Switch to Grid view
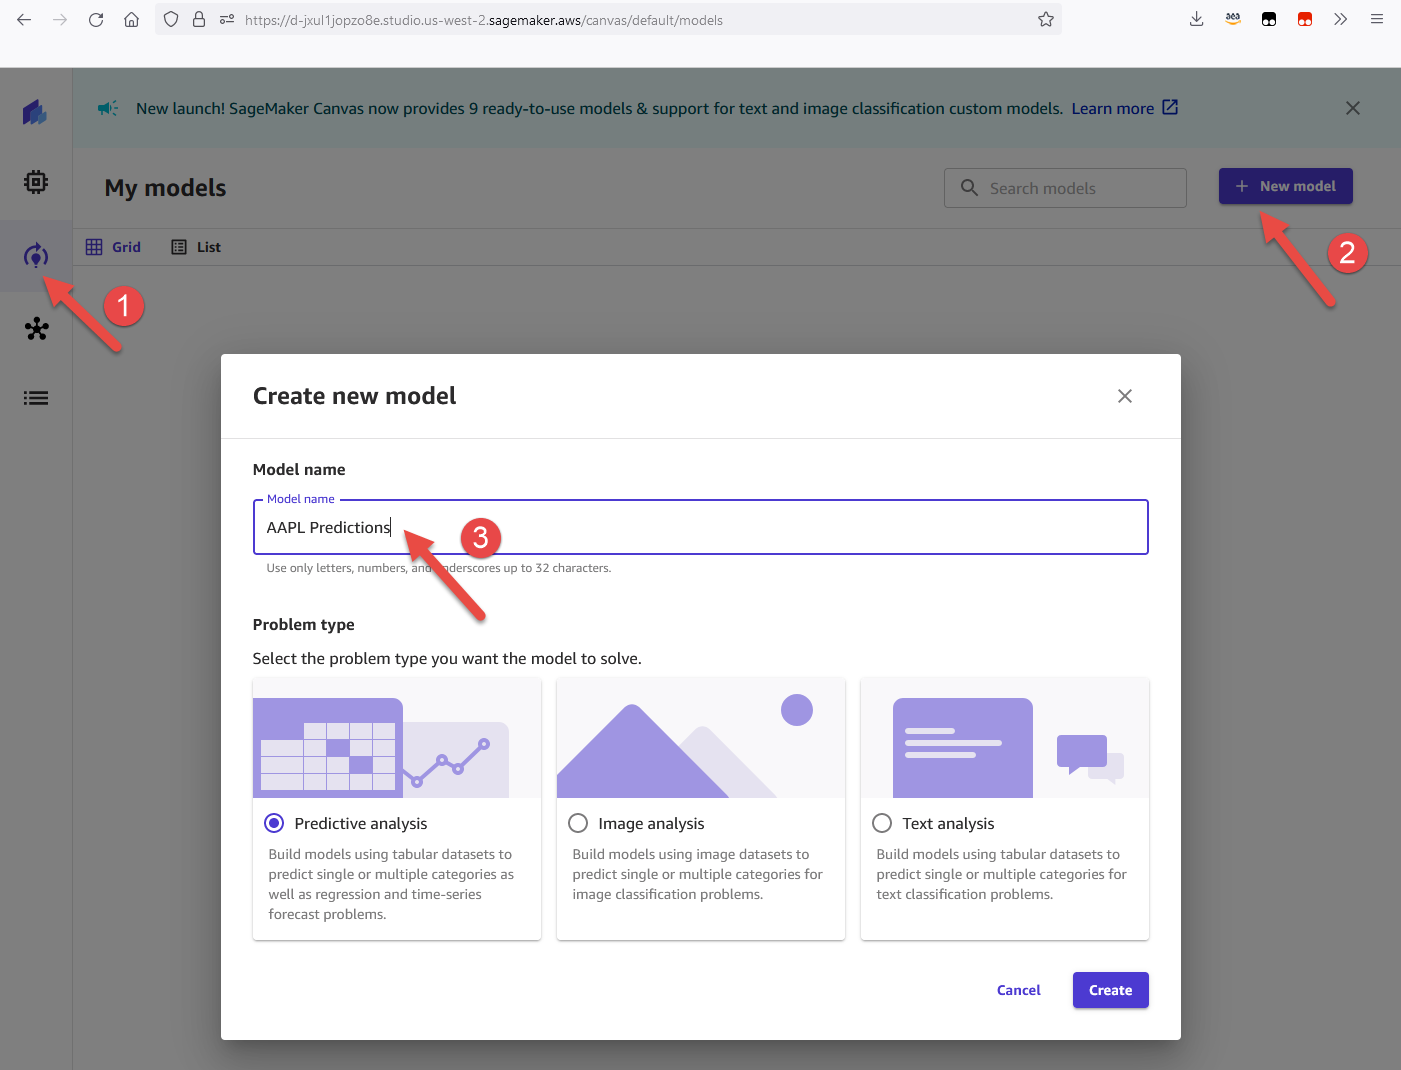Screen dimensions: 1401x1070 coord(113,247)
